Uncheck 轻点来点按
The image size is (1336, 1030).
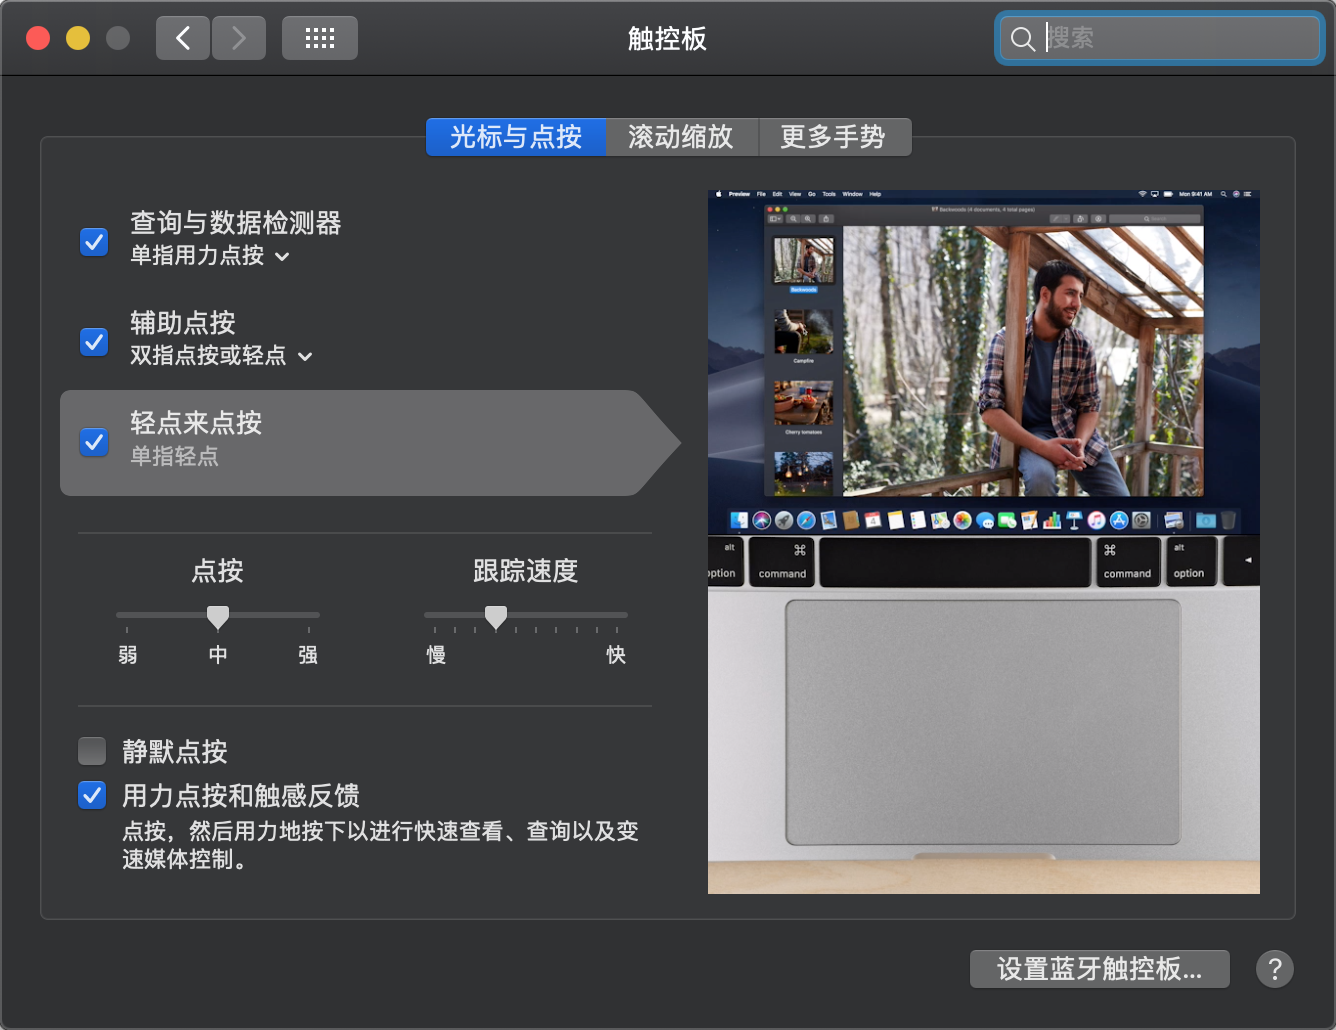93,441
